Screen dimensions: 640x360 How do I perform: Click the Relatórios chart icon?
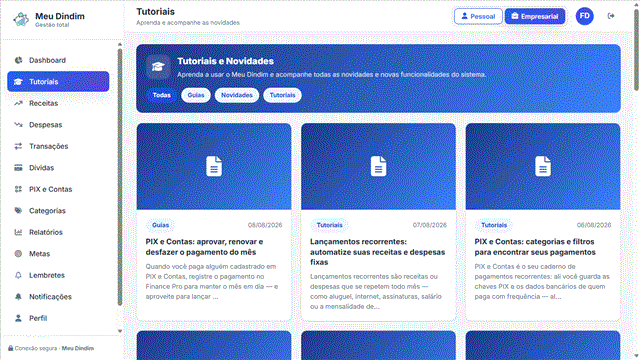click(18, 232)
